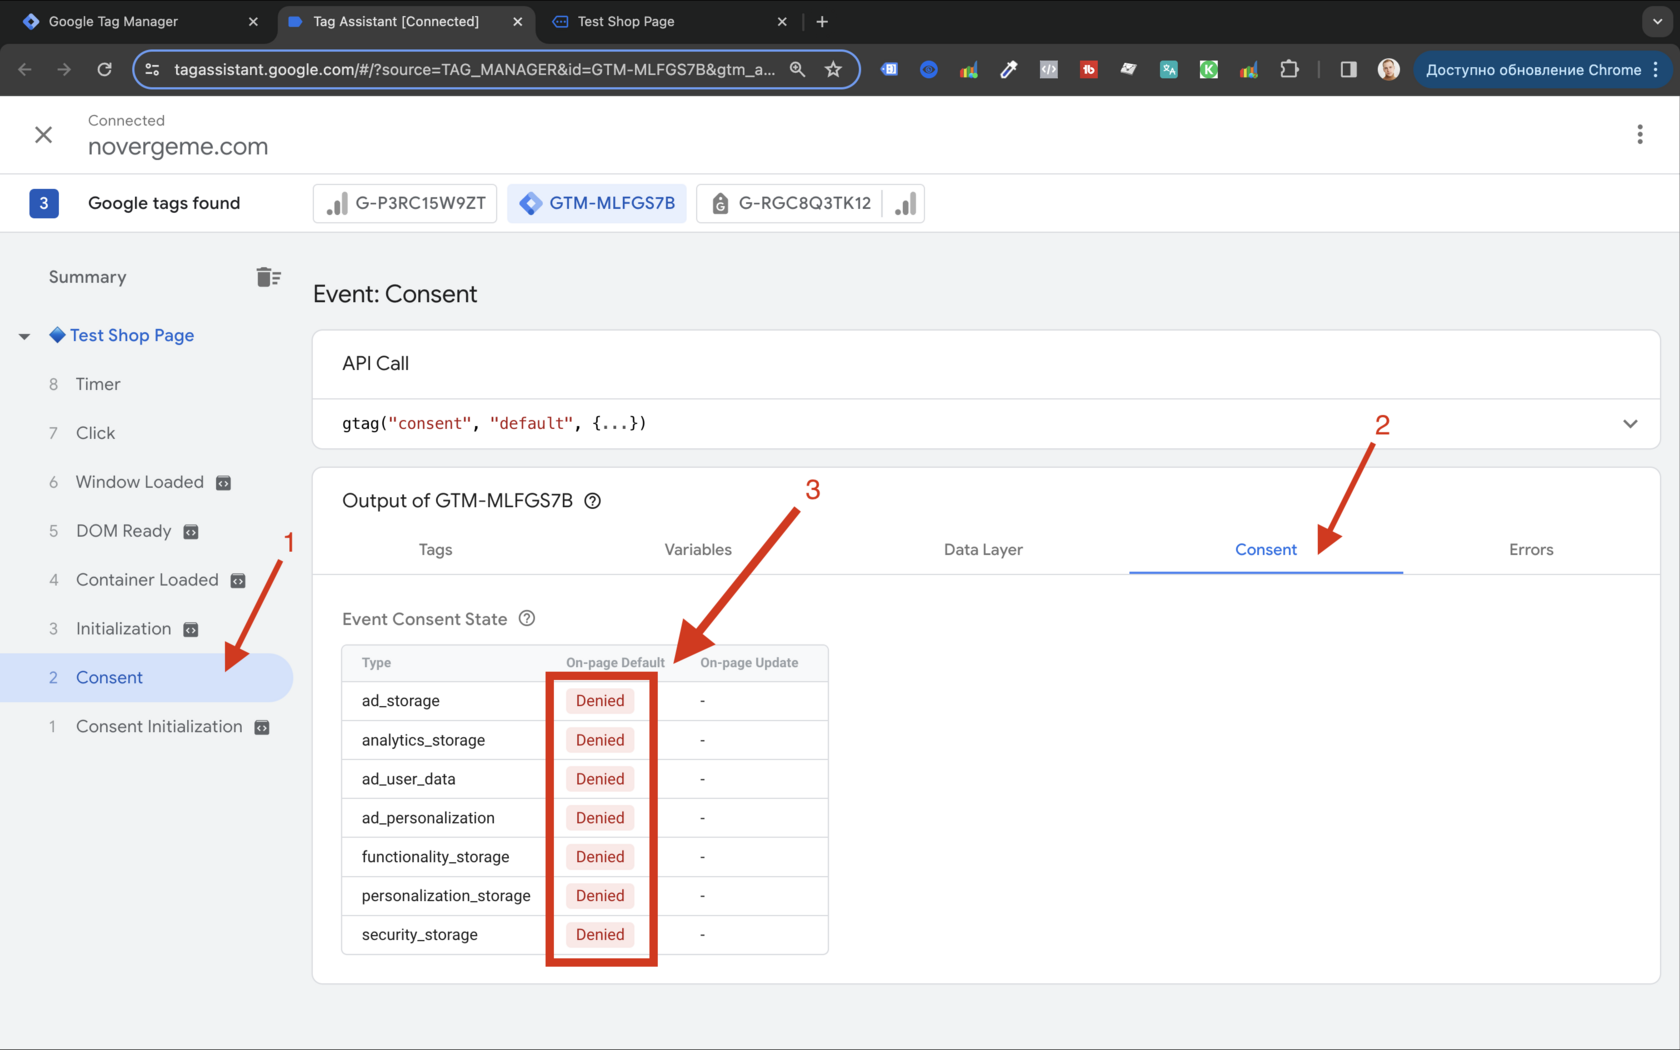Bookmark the page with the star icon

833,70
